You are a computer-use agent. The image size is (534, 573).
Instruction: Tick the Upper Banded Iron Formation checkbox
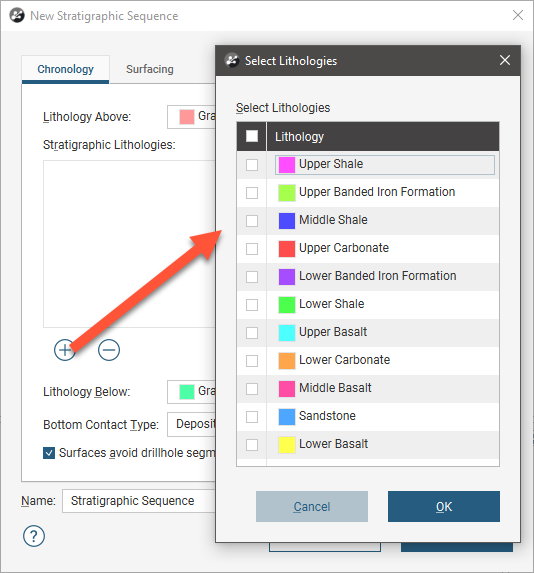(x=252, y=193)
